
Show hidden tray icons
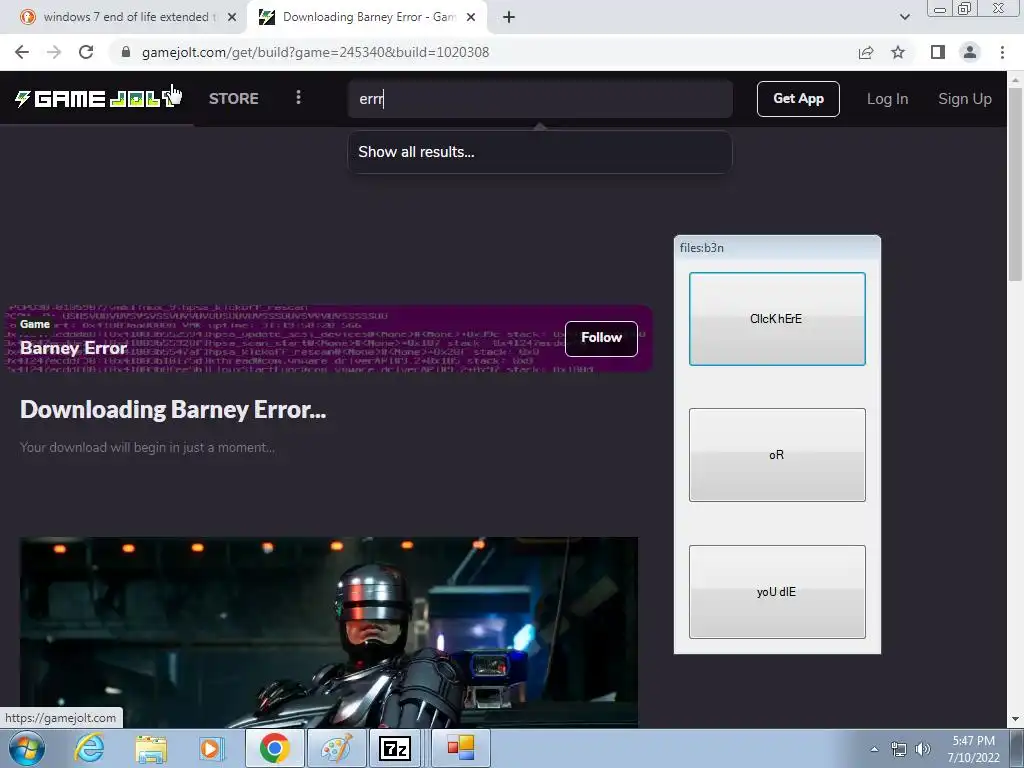874,749
